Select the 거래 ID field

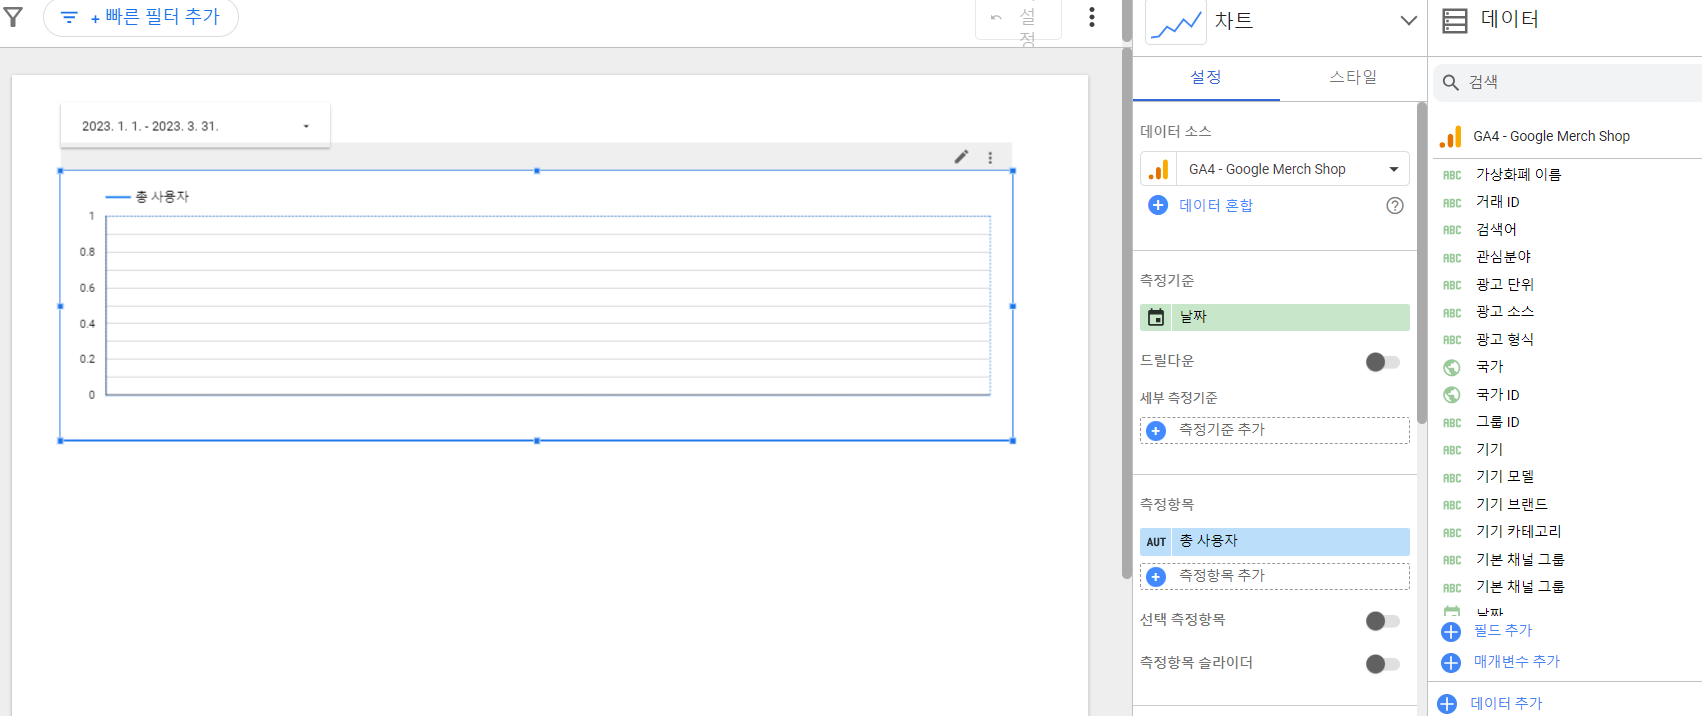pyautogui.click(x=1497, y=202)
